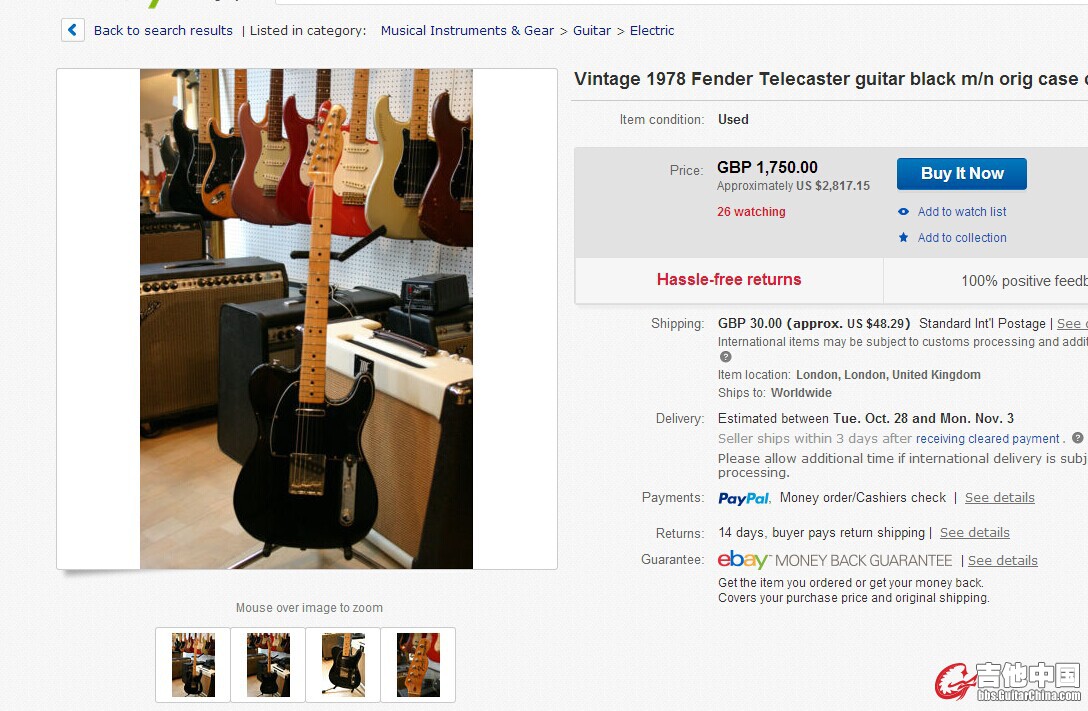Image resolution: width=1088 pixels, height=711 pixels.
Task: See details for Payments
Action: [999, 497]
